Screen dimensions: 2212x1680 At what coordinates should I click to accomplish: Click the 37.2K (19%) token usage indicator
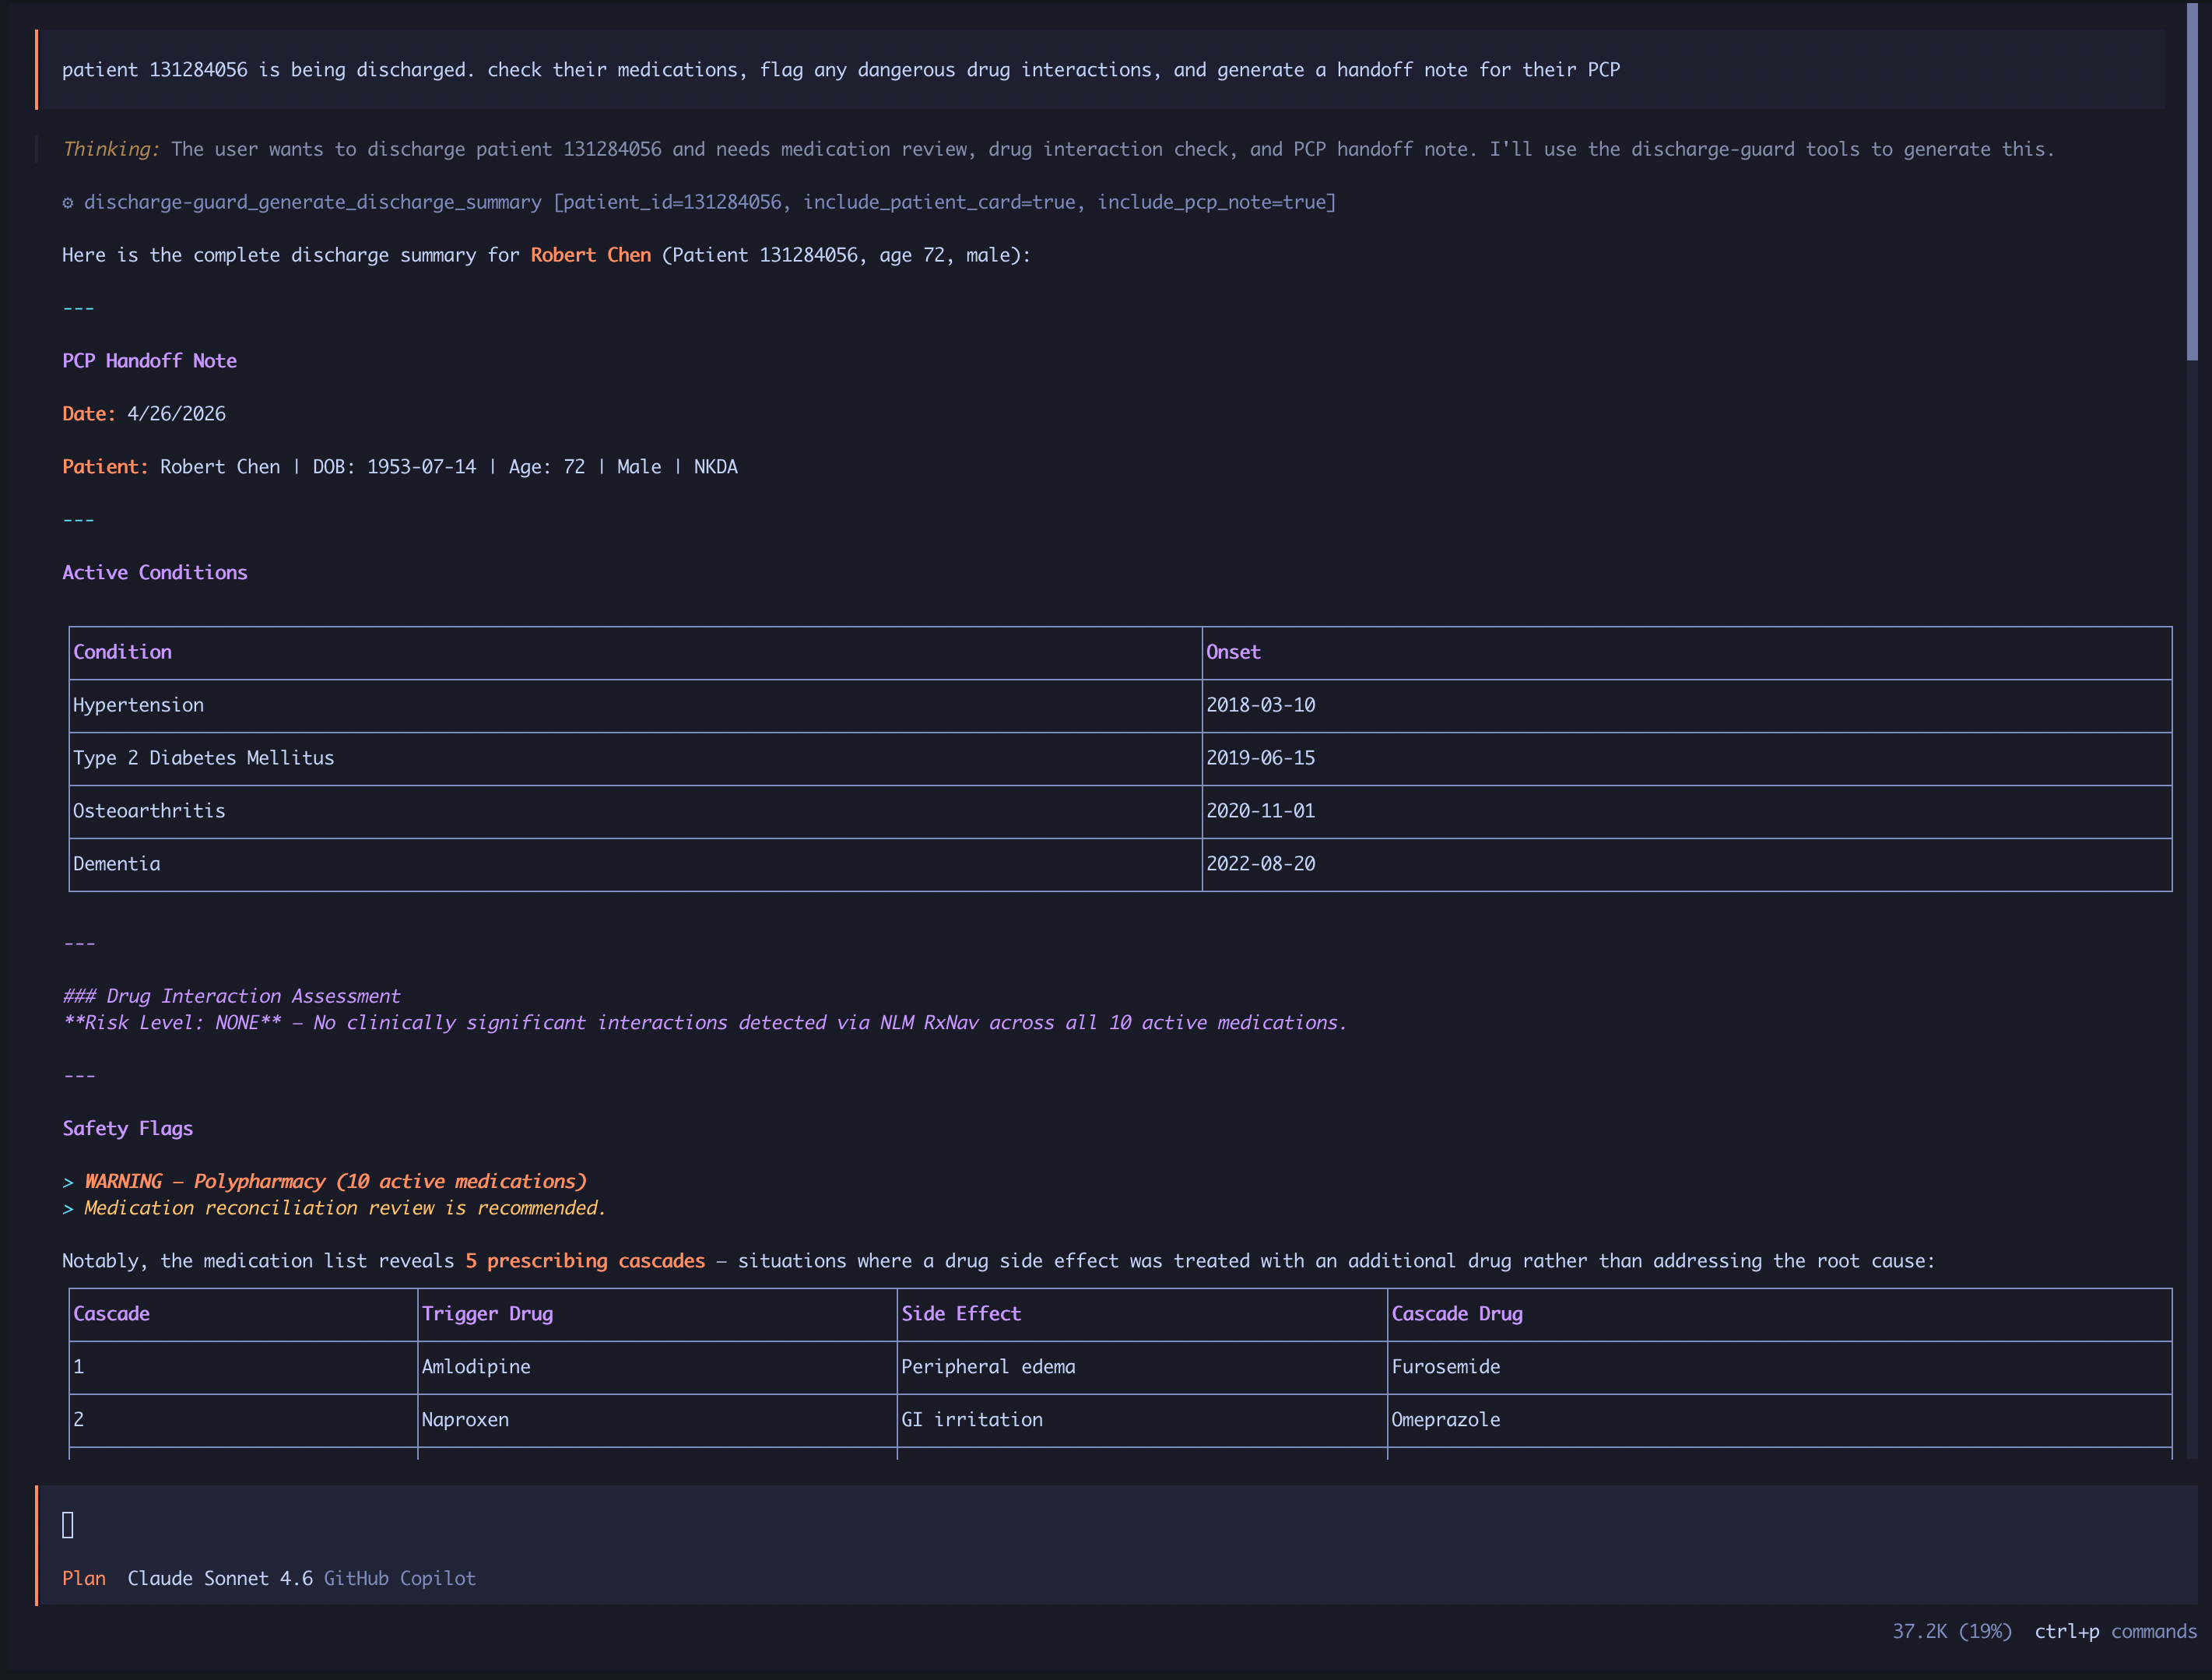(1951, 1631)
